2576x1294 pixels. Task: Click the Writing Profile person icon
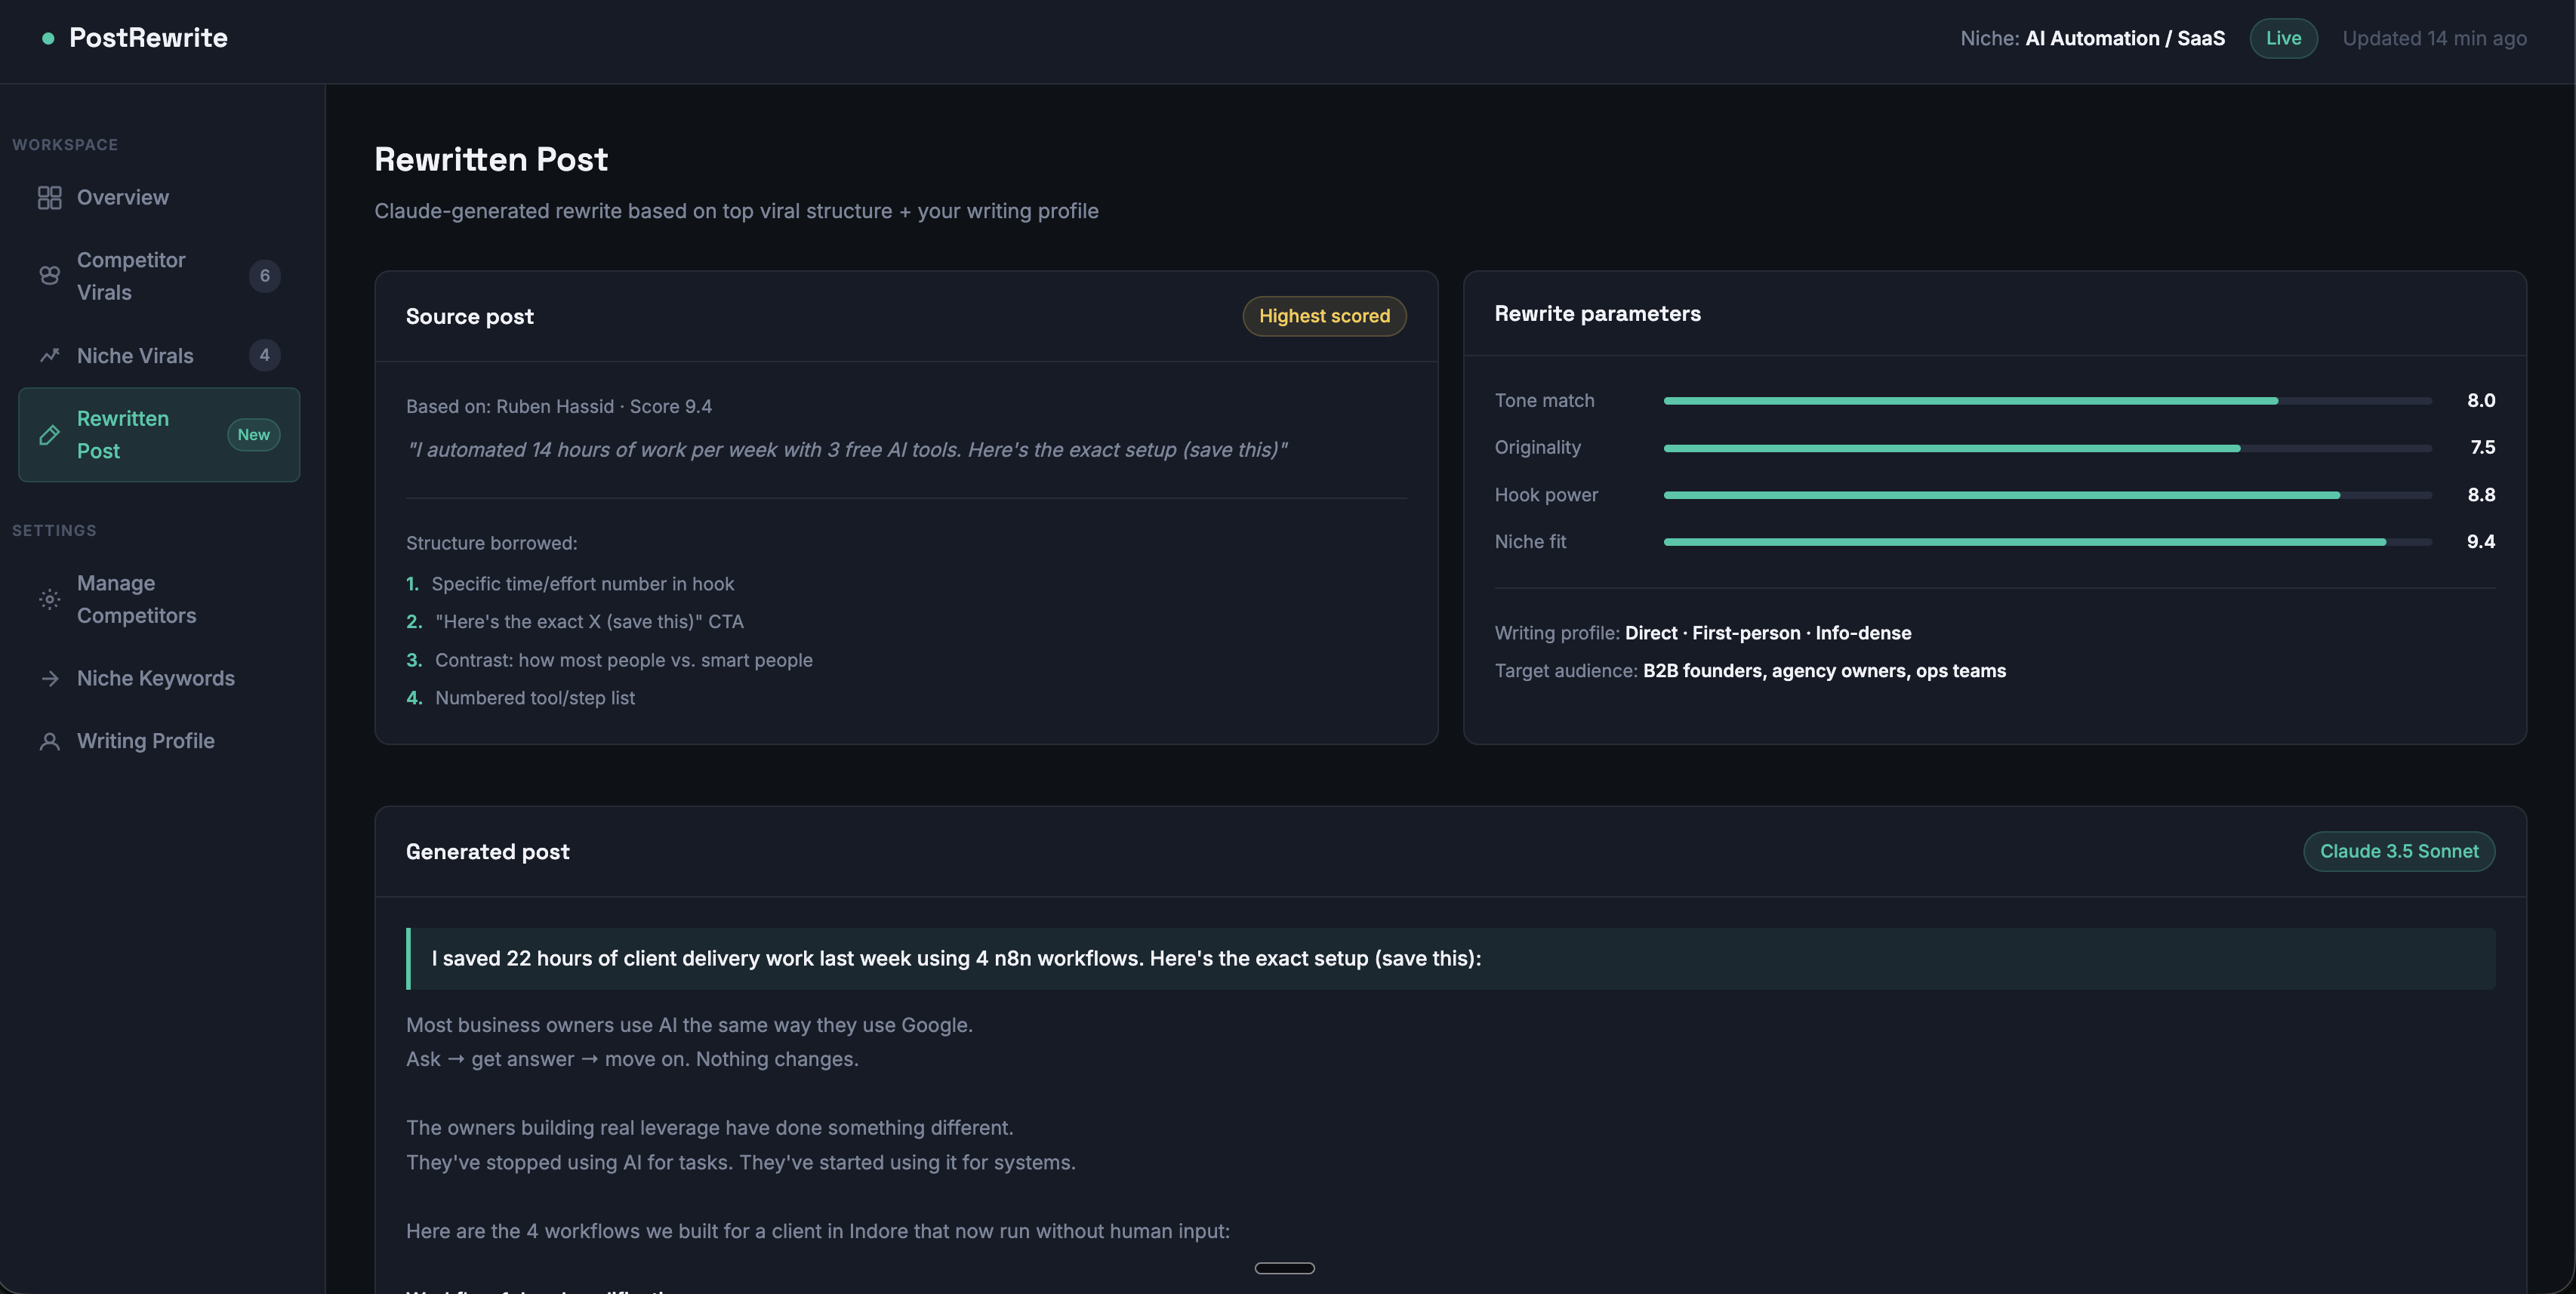tap(49, 741)
